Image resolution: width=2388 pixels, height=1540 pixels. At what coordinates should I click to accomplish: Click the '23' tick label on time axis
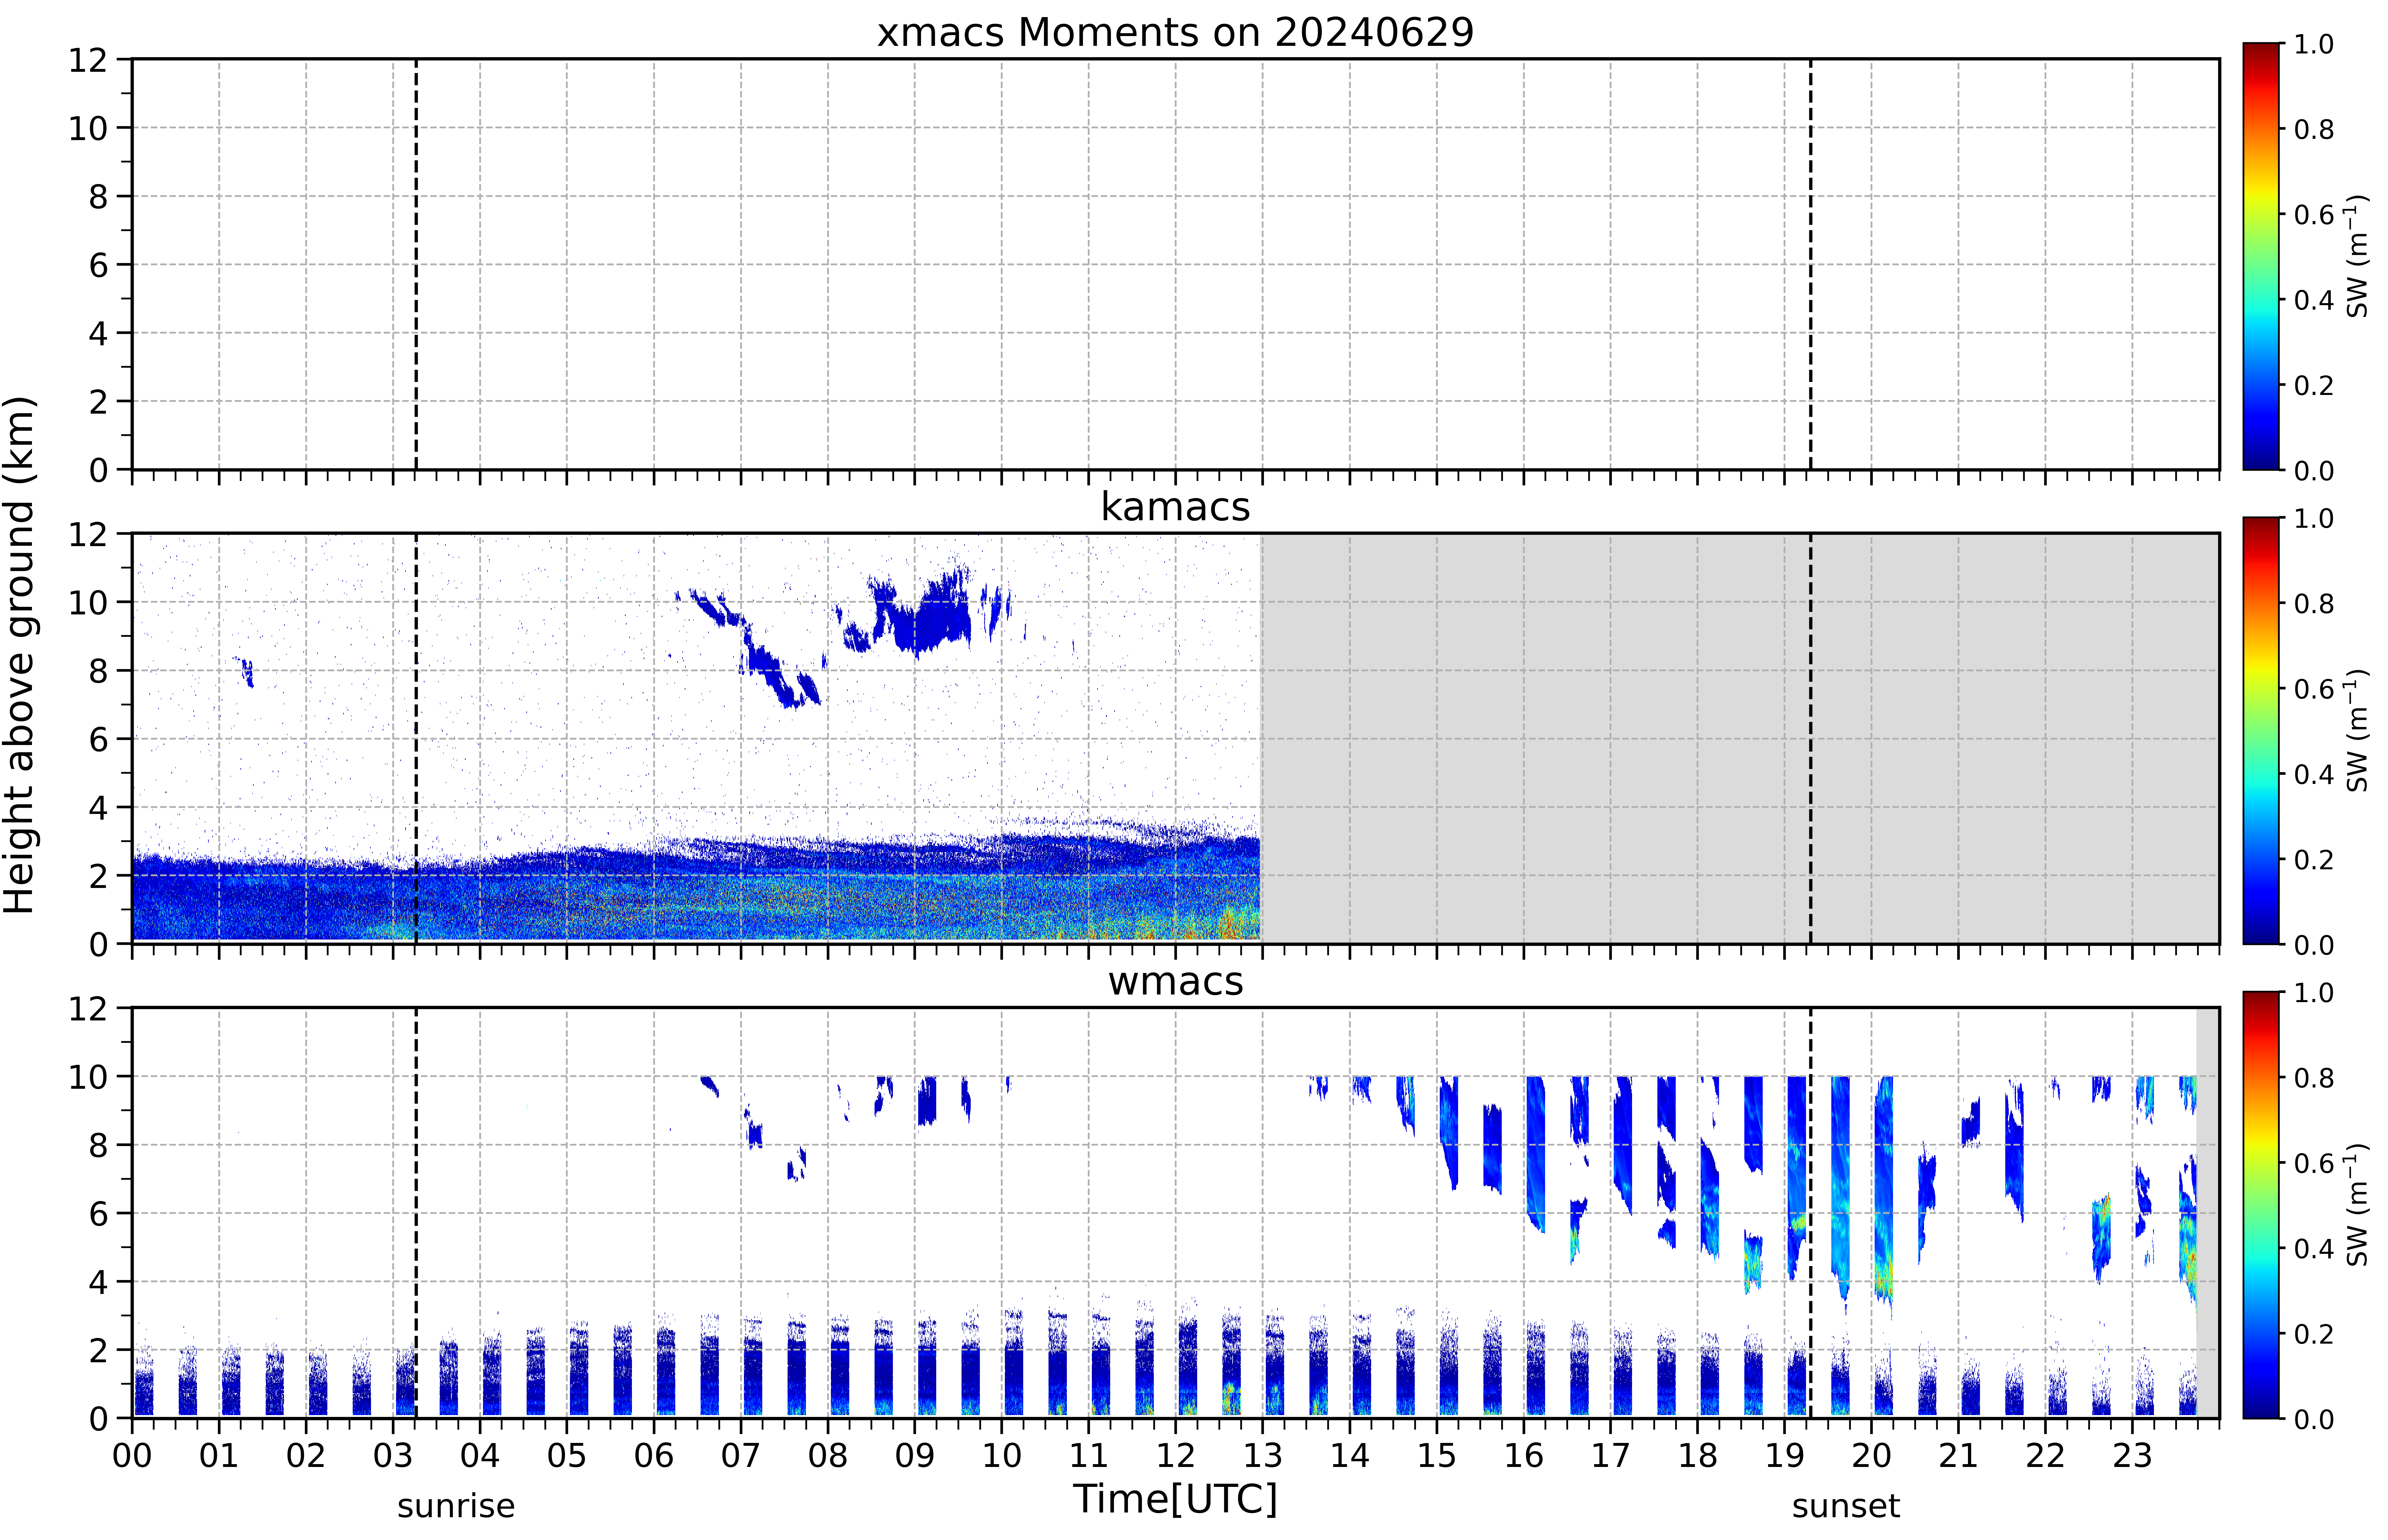[x=2132, y=1456]
